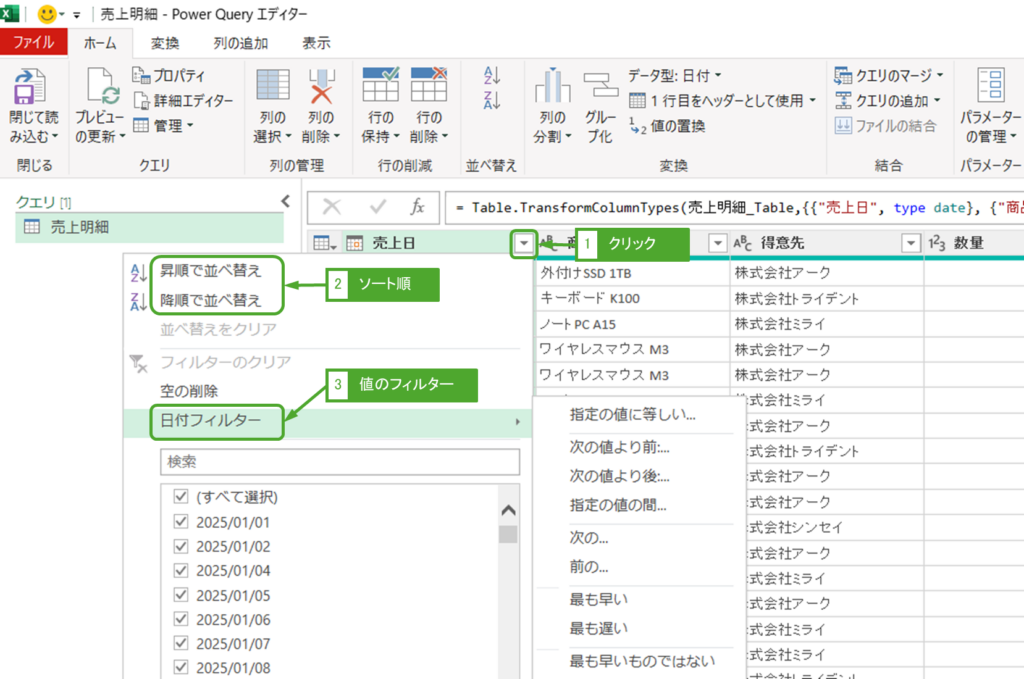Toggle the 2025/01/05 date checkbox
Viewport: 1024px width, 679px height.
pos(181,595)
